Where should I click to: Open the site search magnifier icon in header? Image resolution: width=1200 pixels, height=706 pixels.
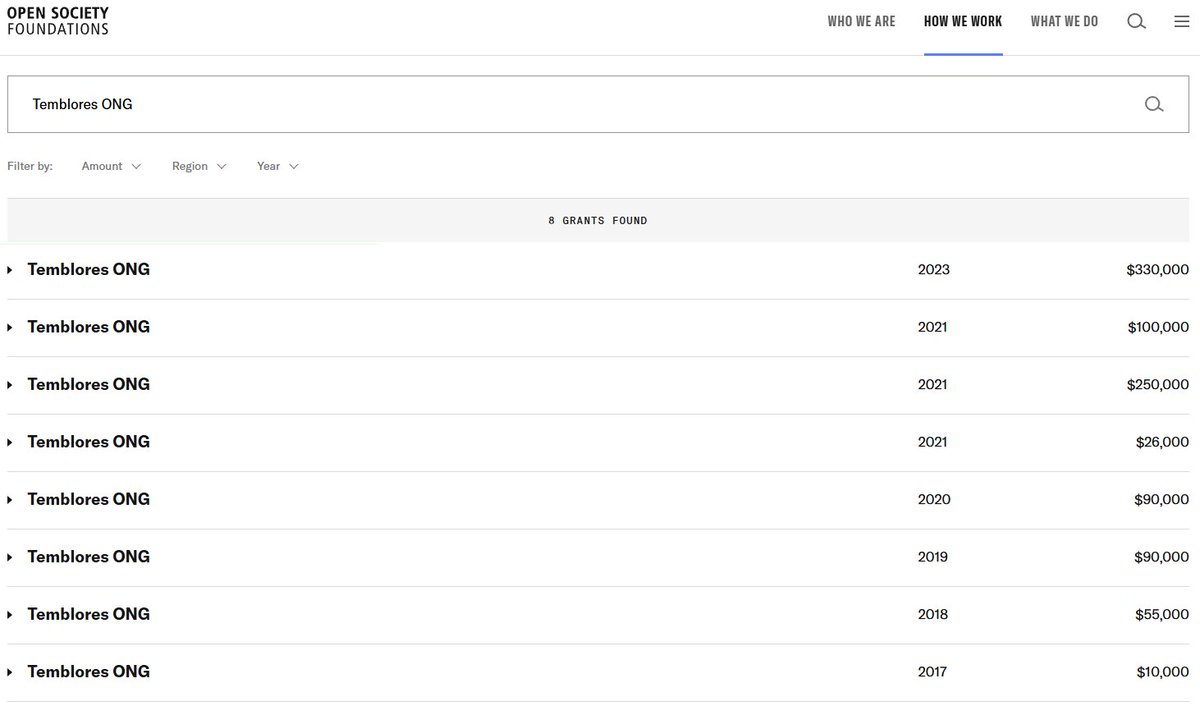pos(1136,21)
